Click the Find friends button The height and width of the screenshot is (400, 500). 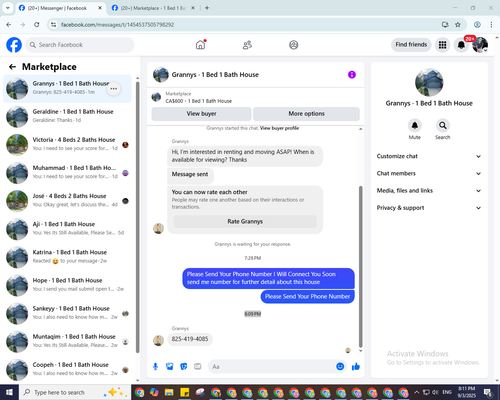(411, 45)
